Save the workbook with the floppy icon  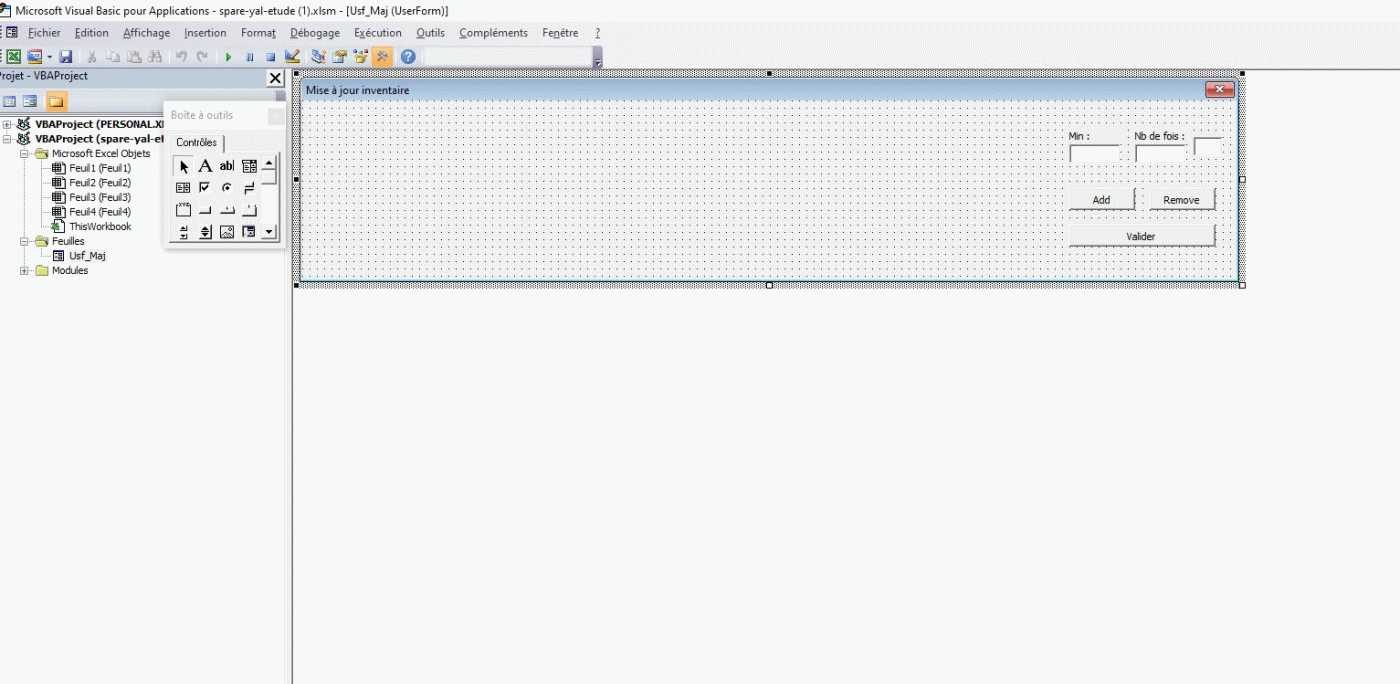(66, 57)
